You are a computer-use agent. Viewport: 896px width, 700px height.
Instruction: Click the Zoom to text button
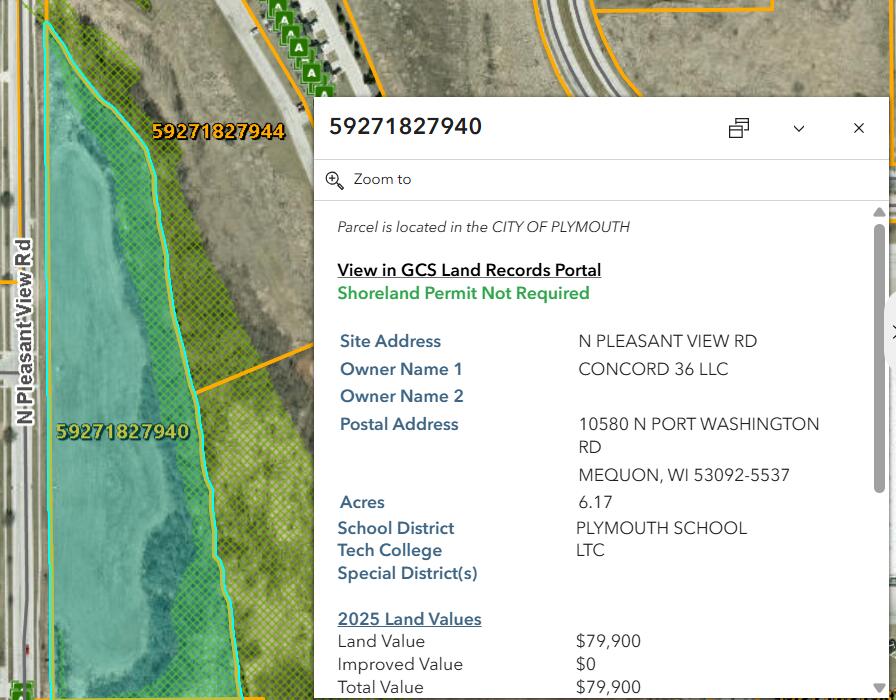[382, 180]
